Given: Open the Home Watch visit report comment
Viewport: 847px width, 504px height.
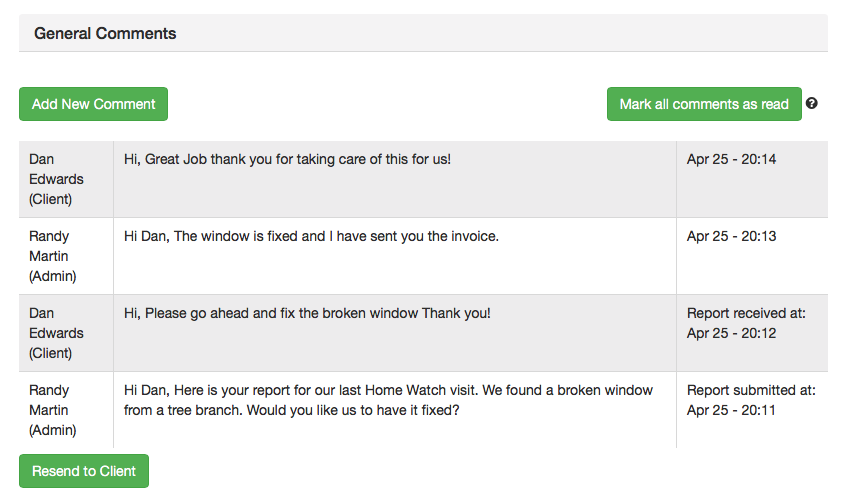Looking at the screenshot, I should pos(388,400).
